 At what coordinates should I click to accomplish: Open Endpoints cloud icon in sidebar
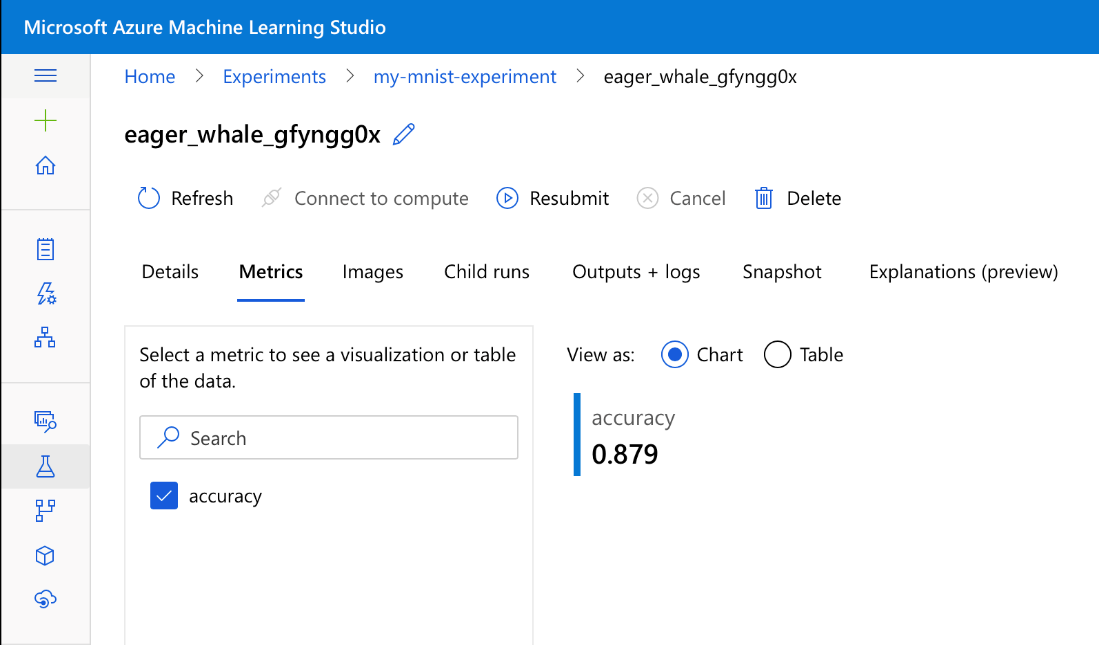click(x=46, y=599)
